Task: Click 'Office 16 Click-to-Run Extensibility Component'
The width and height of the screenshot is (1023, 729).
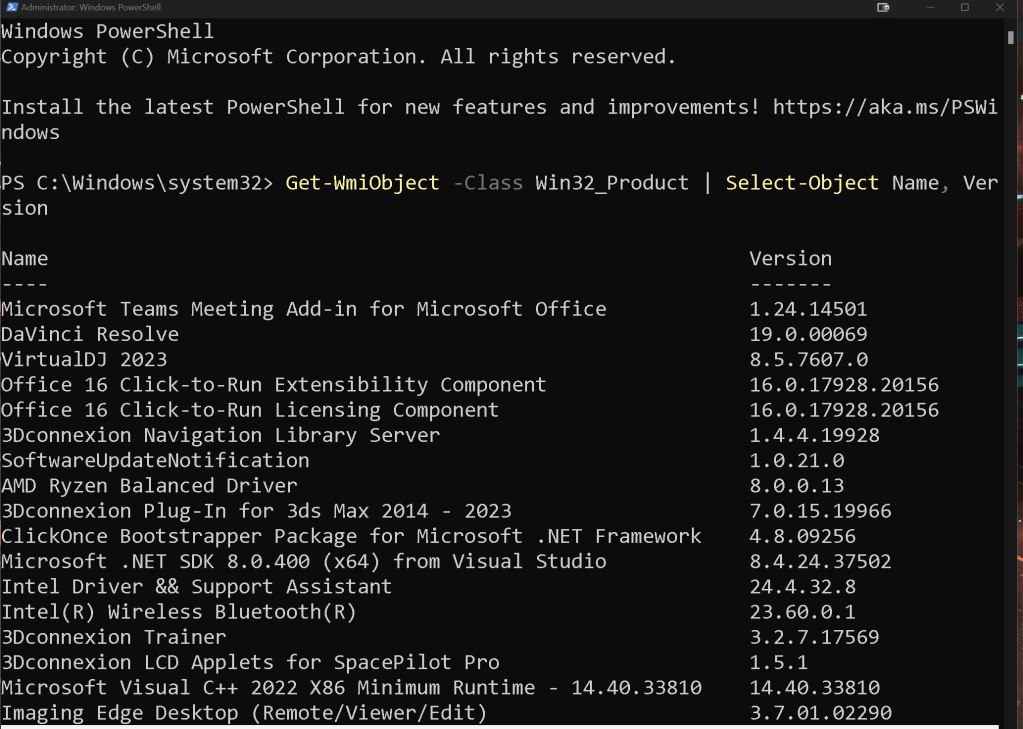Action: tap(274, 385)
